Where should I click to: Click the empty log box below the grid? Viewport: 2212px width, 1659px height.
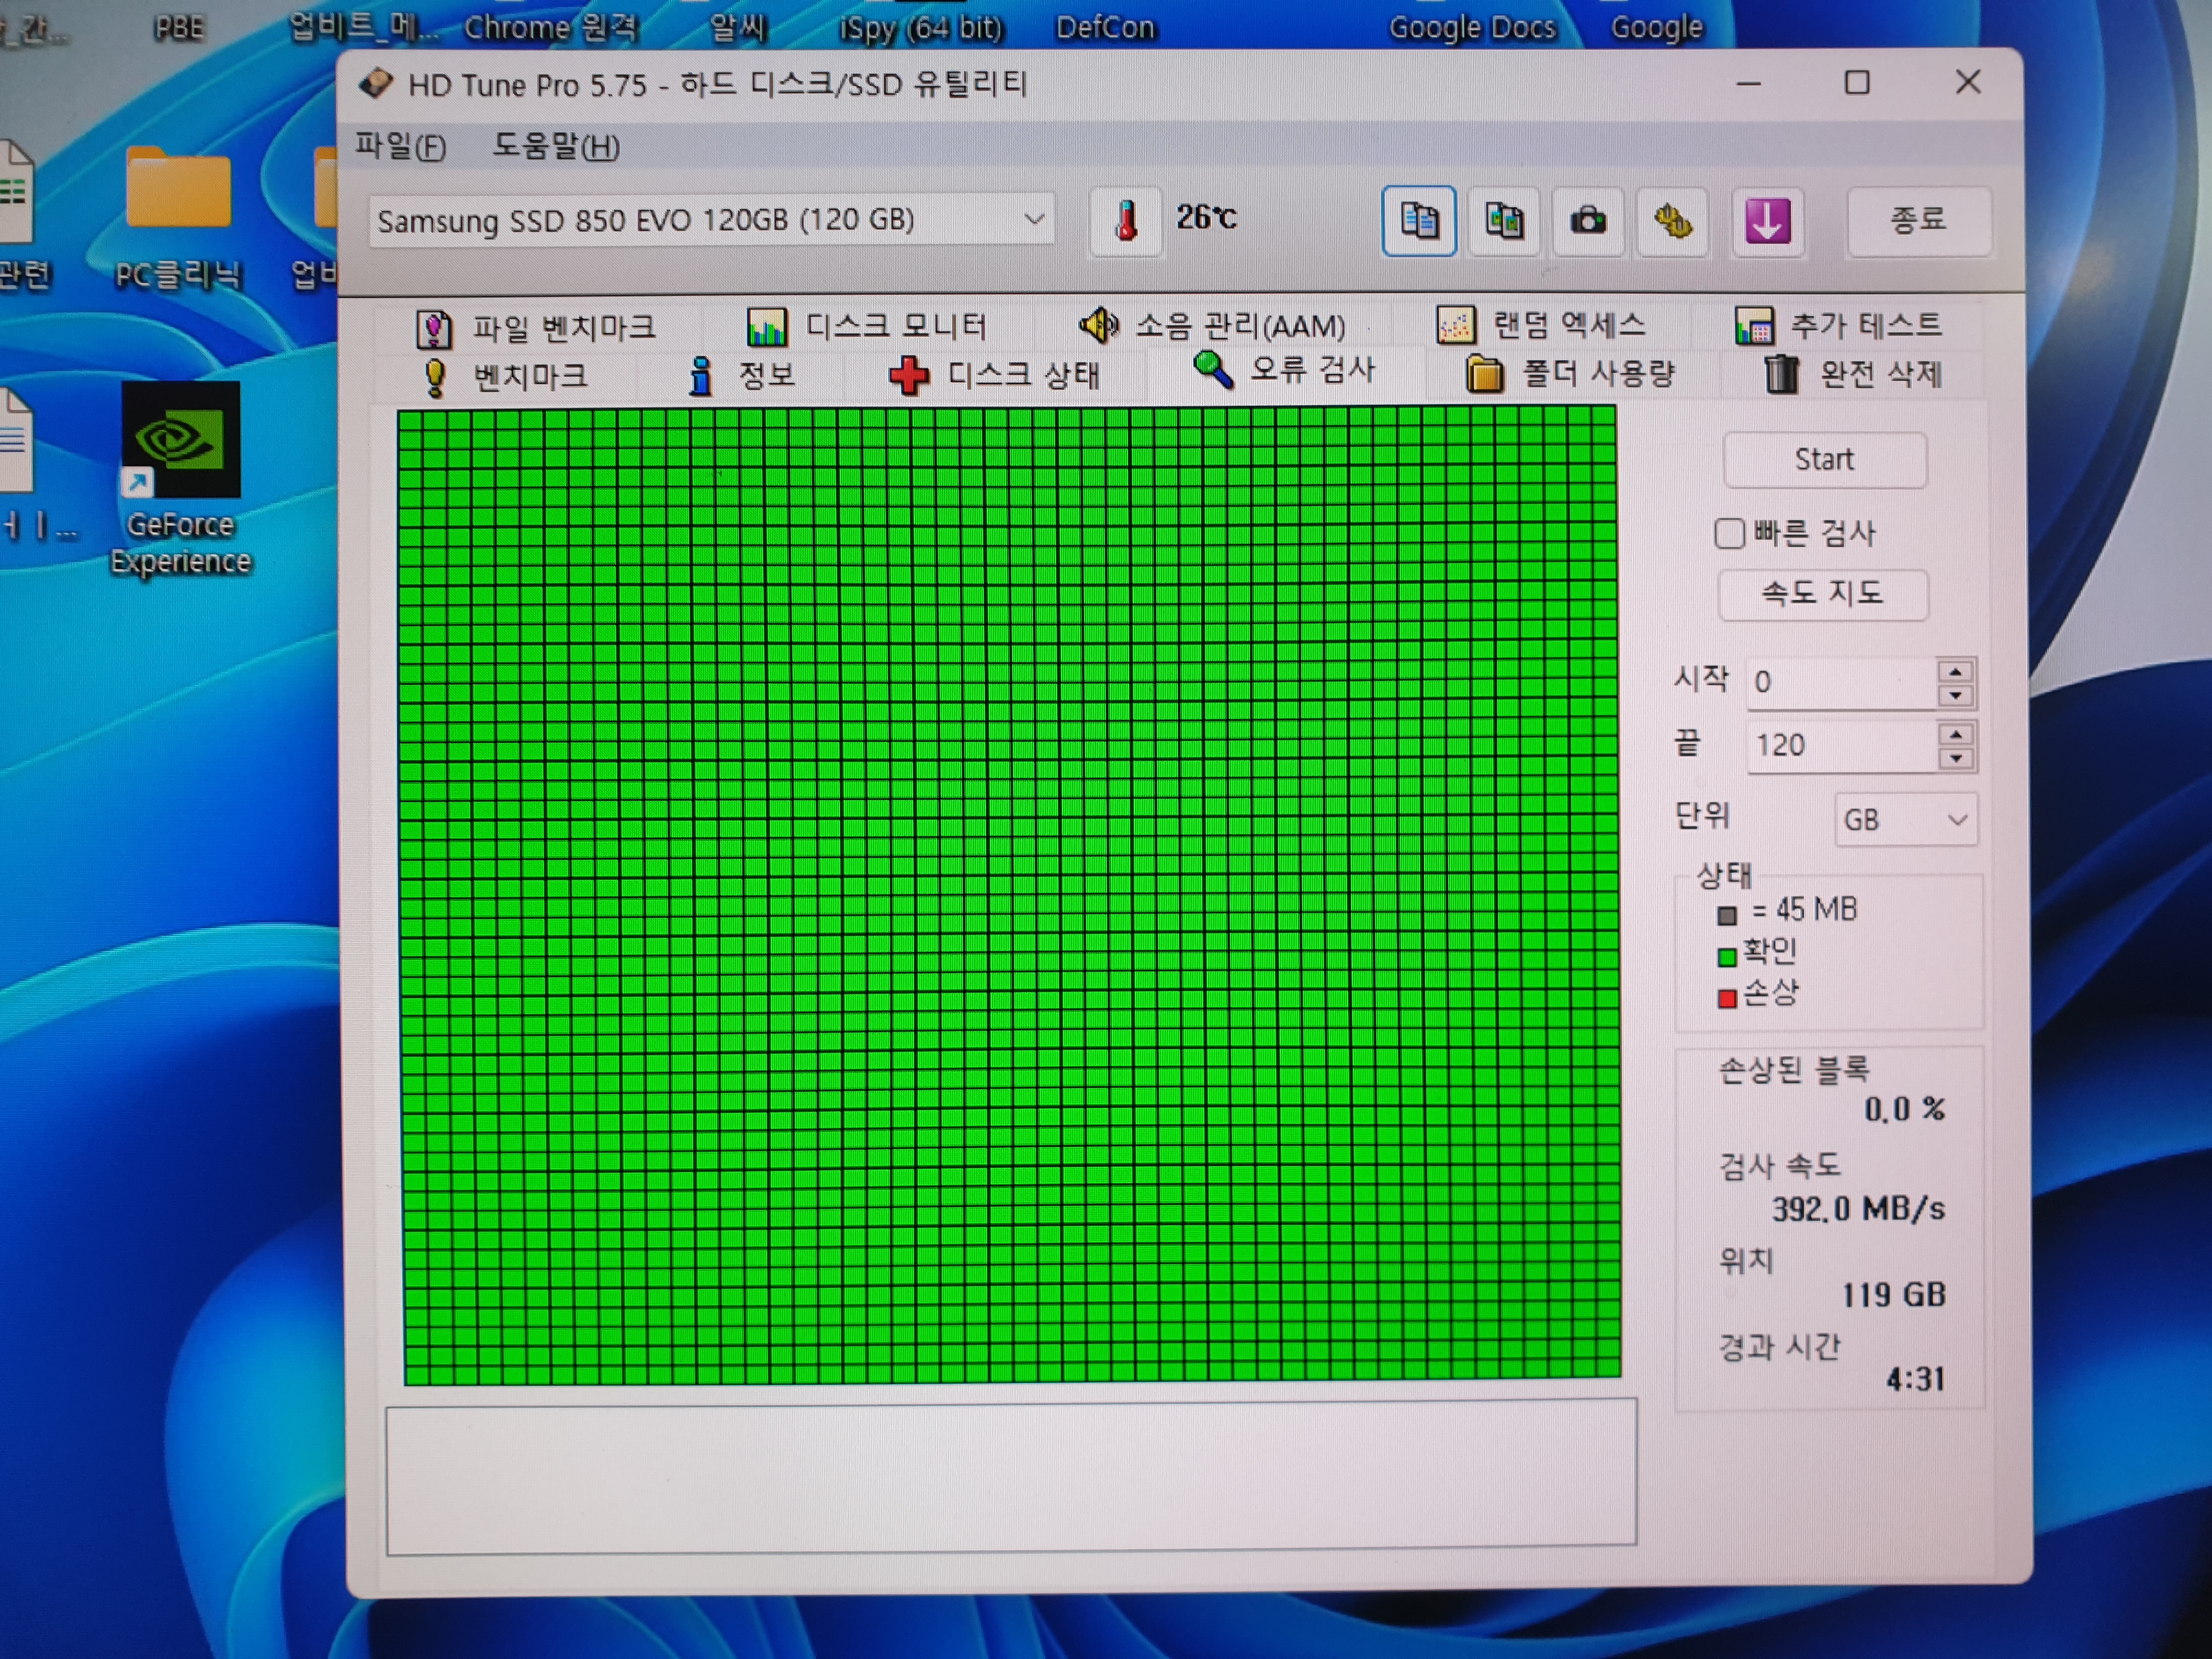coord(1011,1477)
